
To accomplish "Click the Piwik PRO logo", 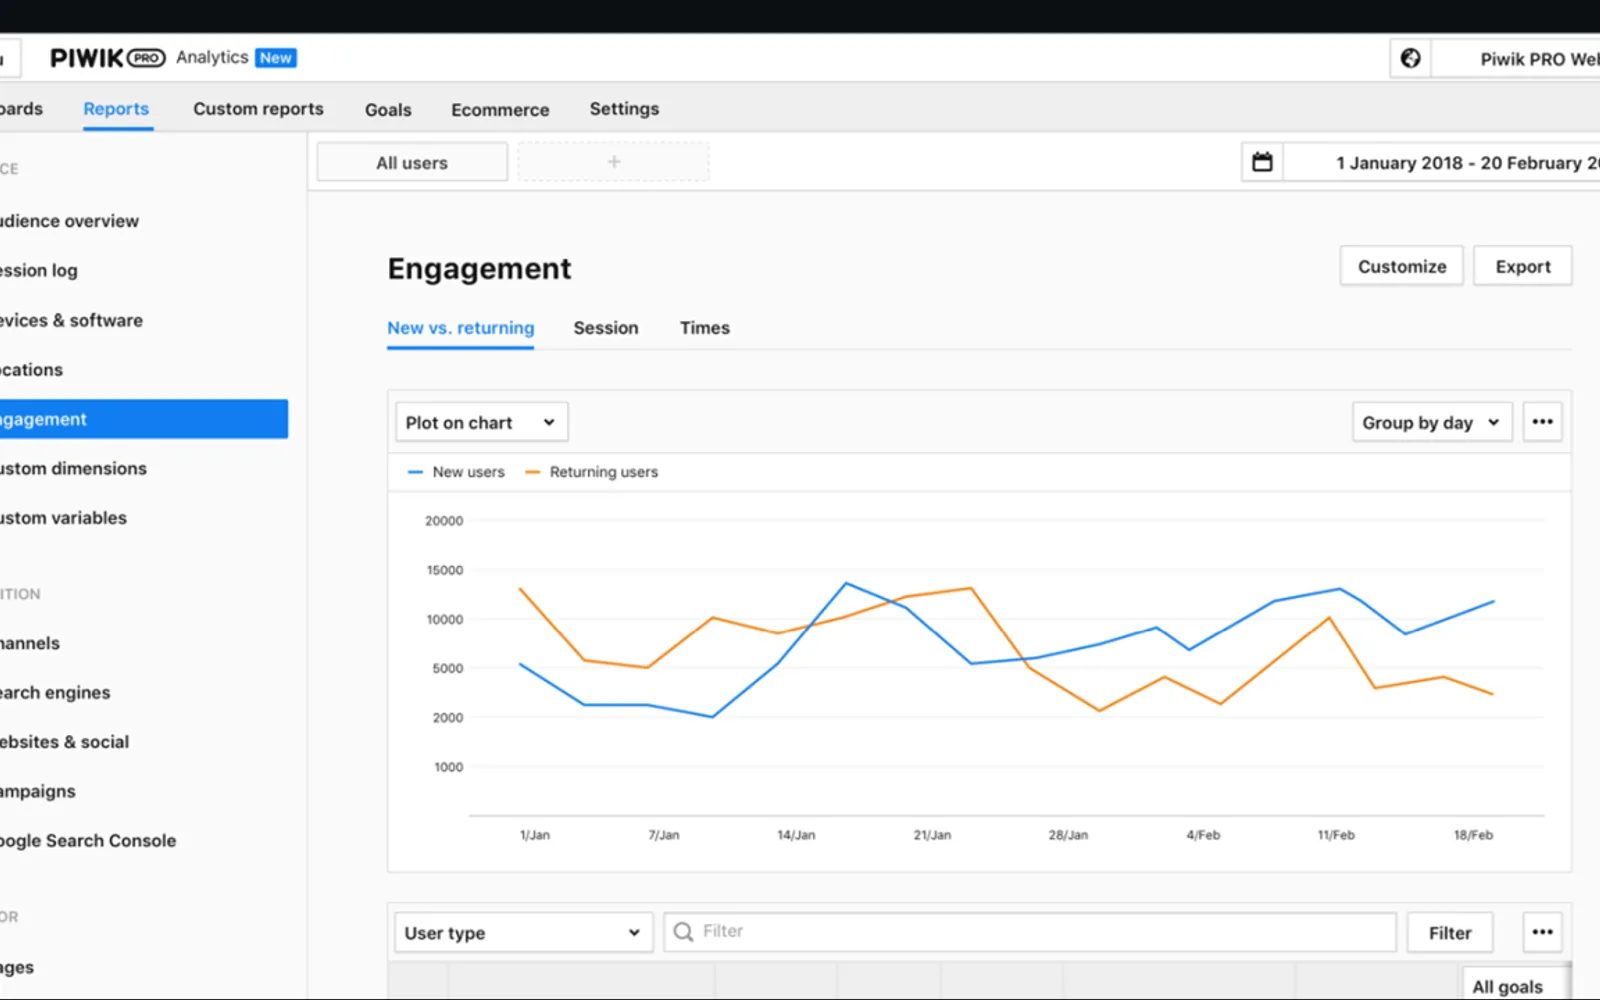I will coord(107,58).
